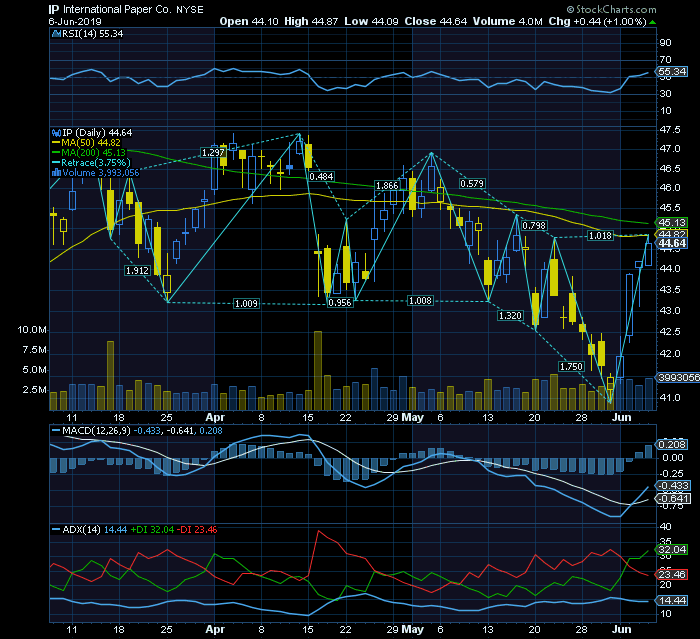Screen dimensions: 700x639
Task: Click the 1.912 retrace label
Action: 137,271
